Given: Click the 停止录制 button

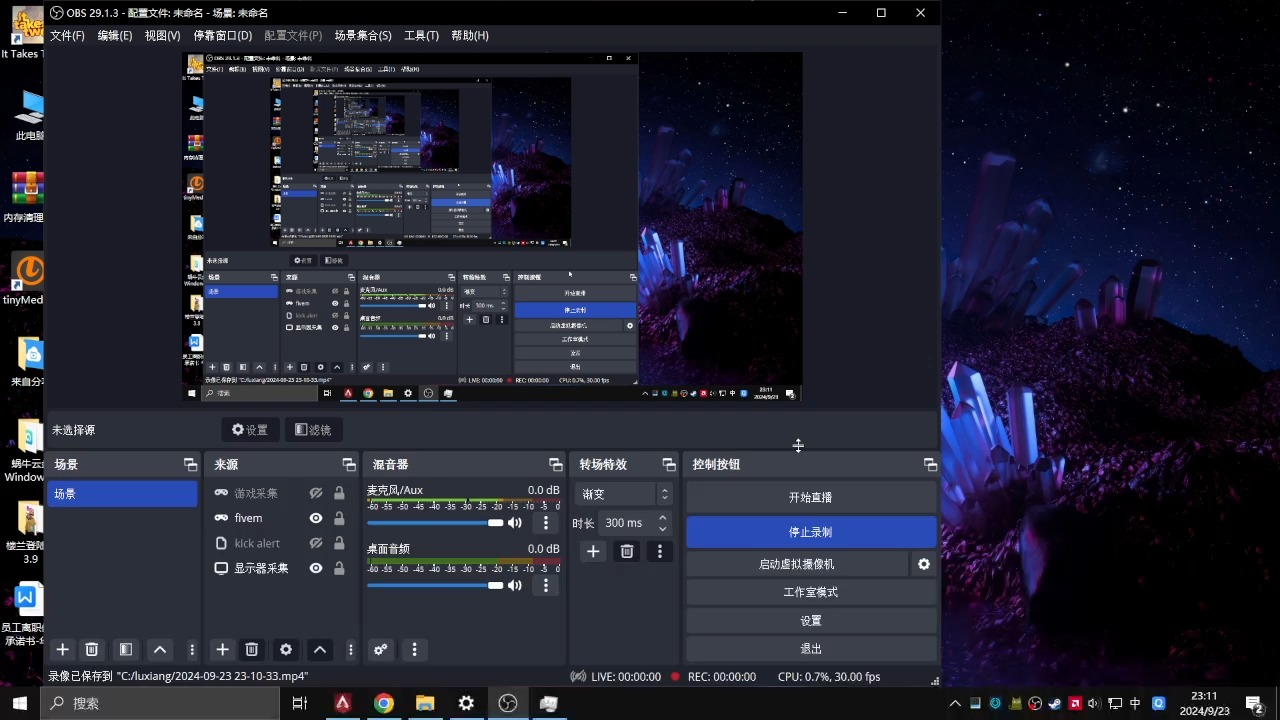Looking at the screenshot, I should (x=810, y=532).
